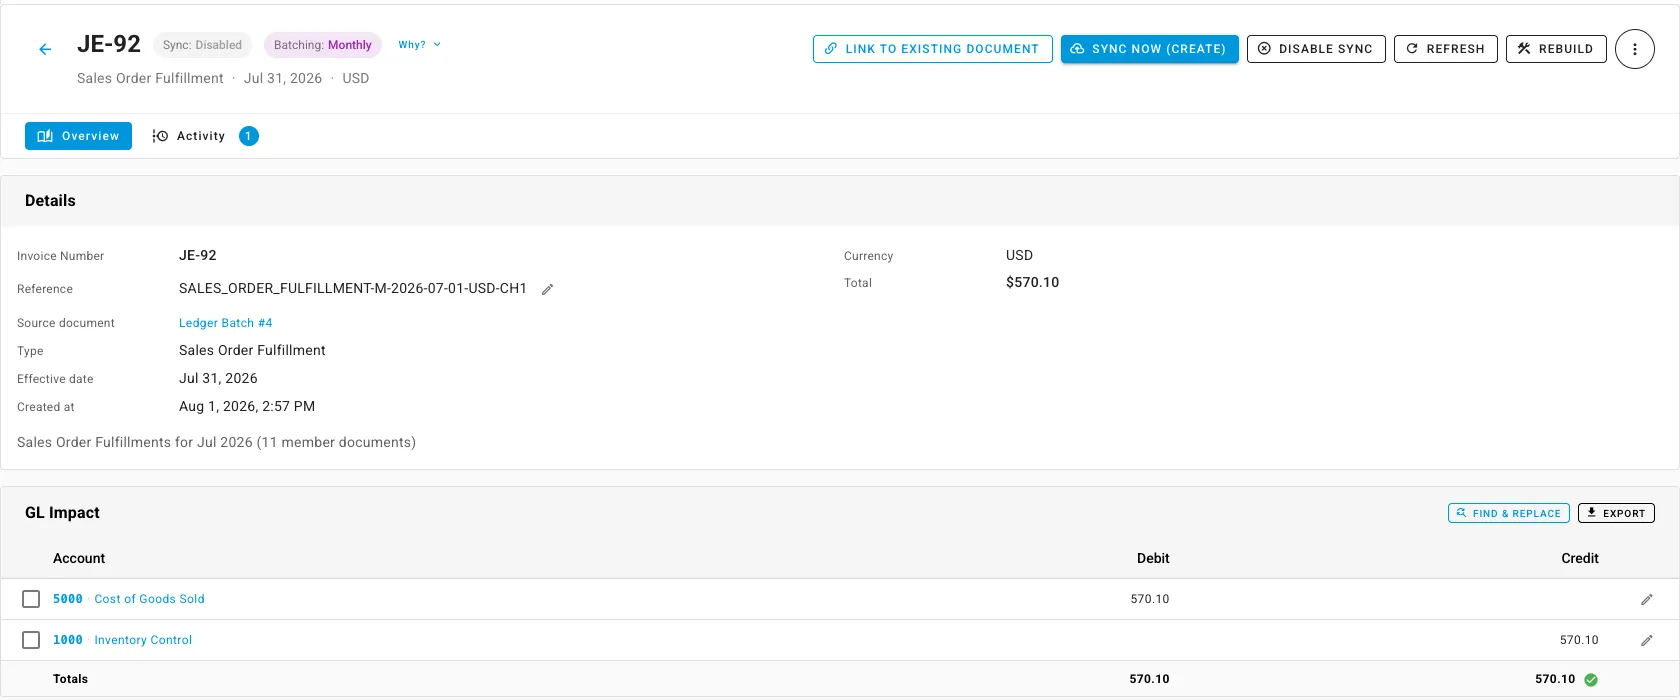Export the GL Impact table
Image resolution: width=1680 pixels, height=700 pixels.
[1616, 513]
